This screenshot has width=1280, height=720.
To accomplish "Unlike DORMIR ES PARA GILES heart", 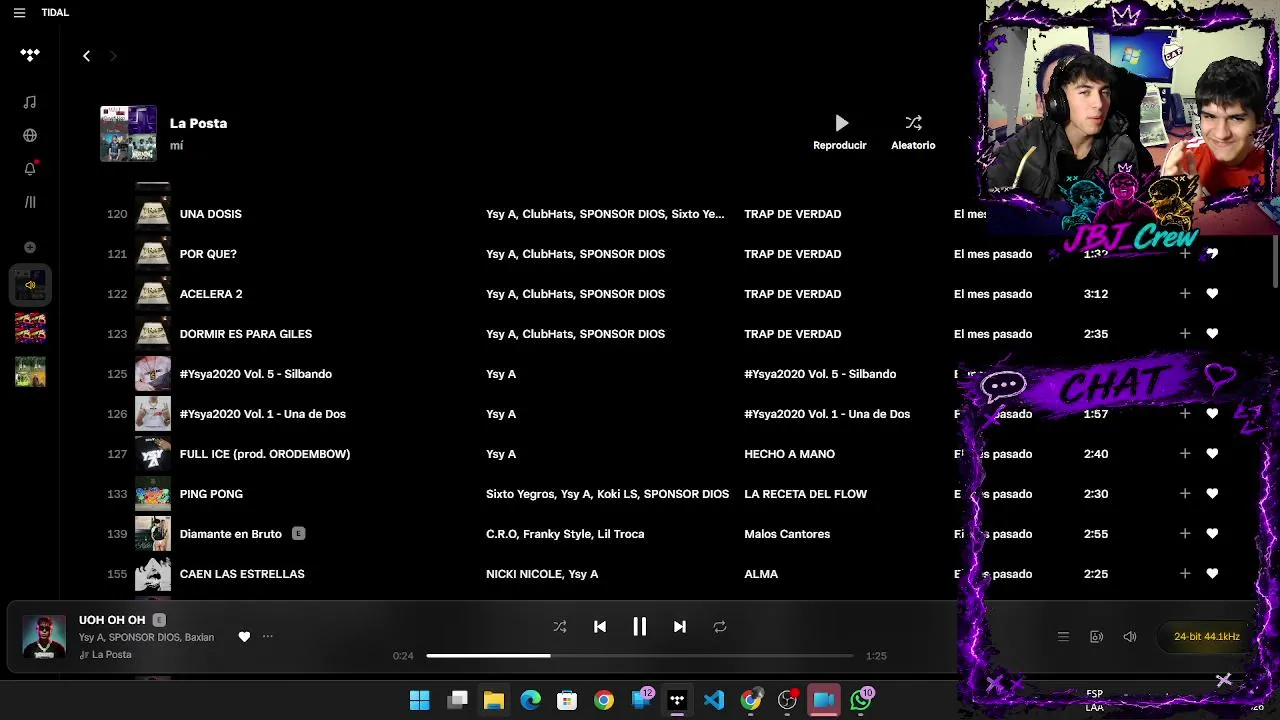I will (1212, 334).
